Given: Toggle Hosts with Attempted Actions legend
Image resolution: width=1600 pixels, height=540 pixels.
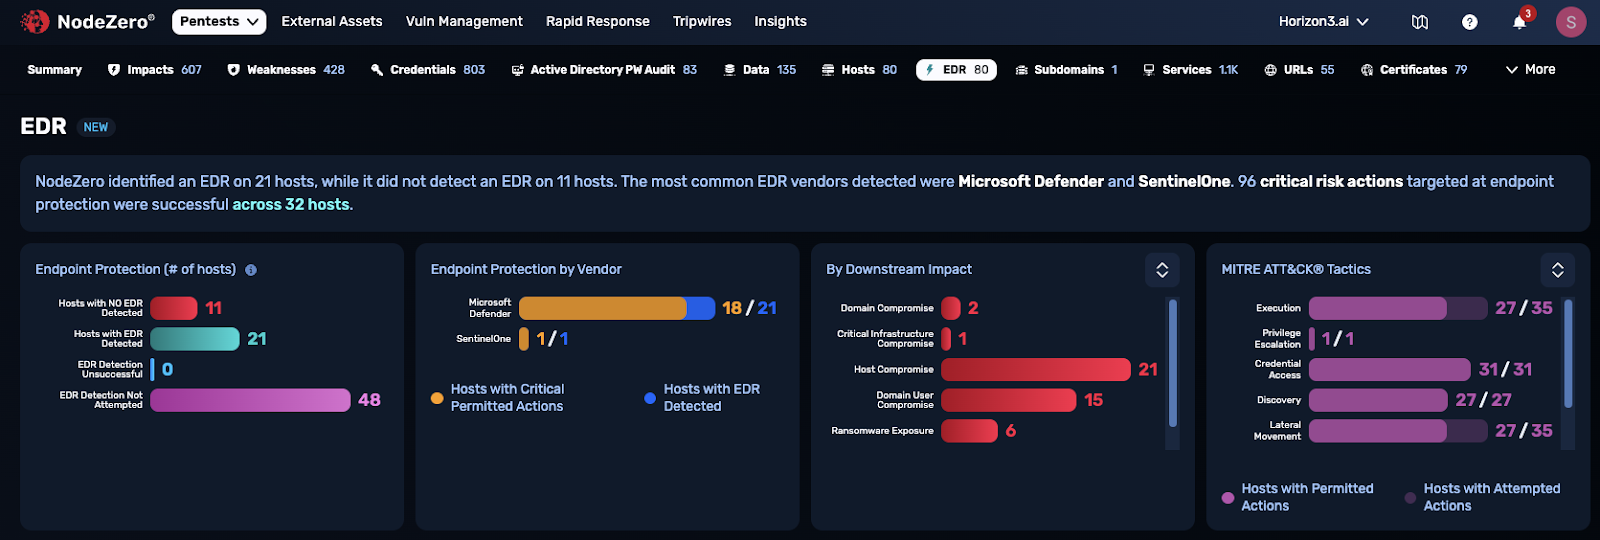Looking at the screenshot, I should pos(1483,497).
